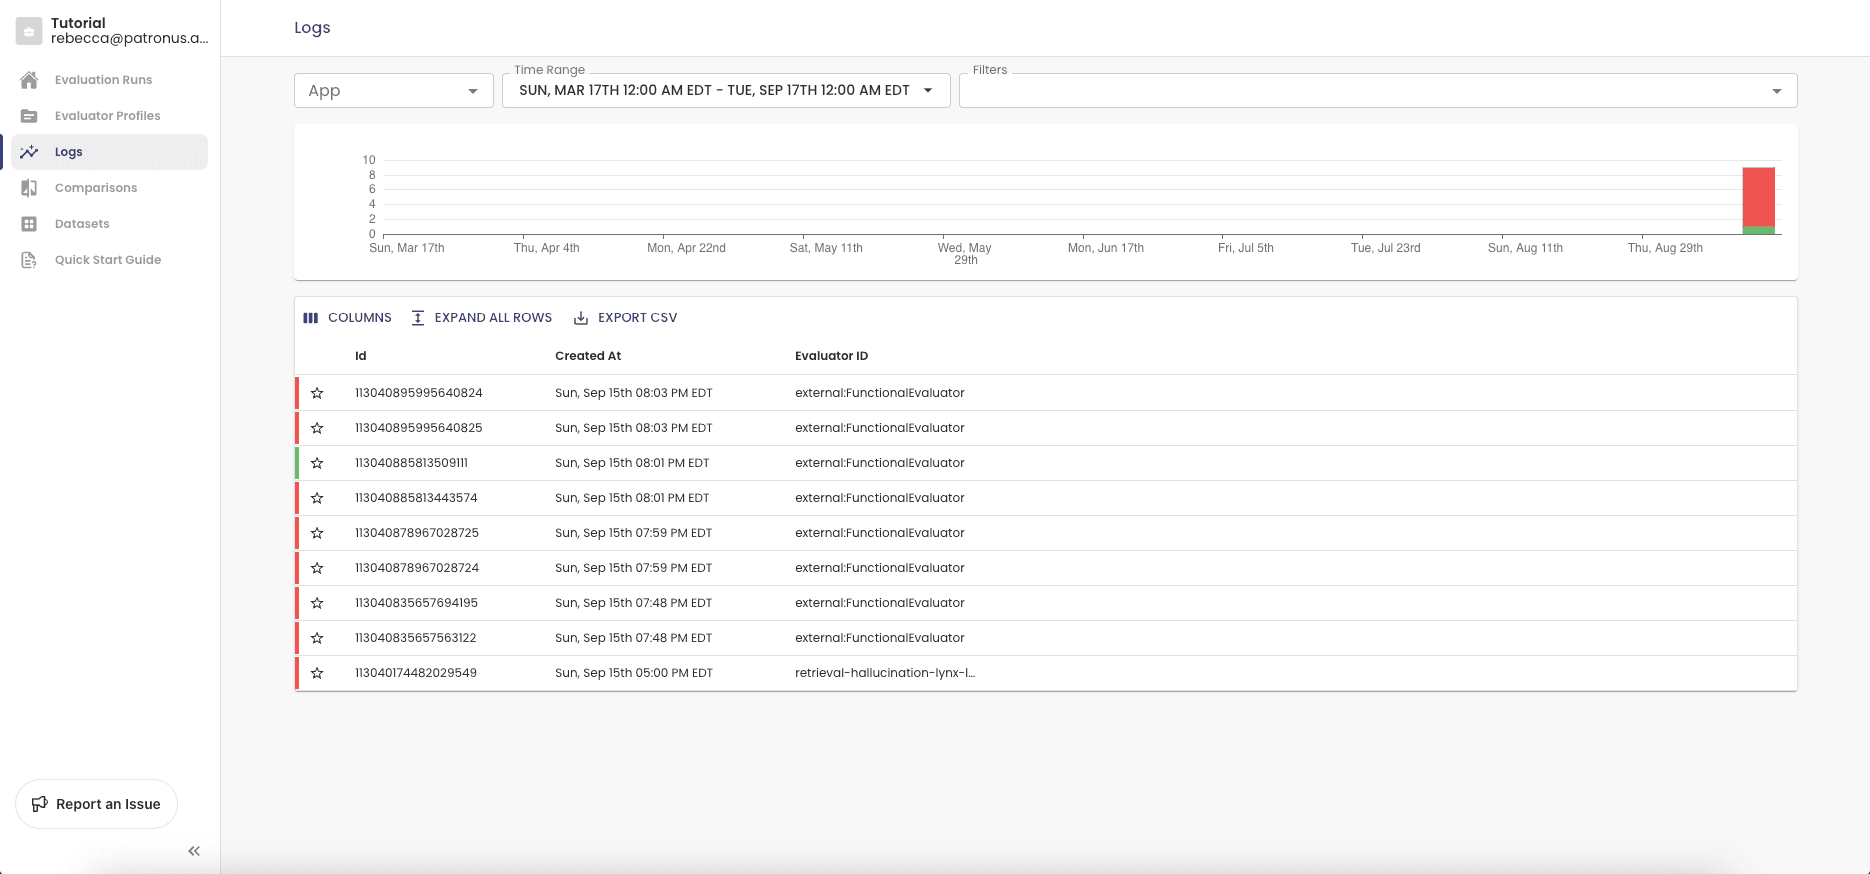The height and width of the screenshot is (874, 1870).
Task: Click evaluator cell of log 113040885813509111
Action: click(880, 463)
